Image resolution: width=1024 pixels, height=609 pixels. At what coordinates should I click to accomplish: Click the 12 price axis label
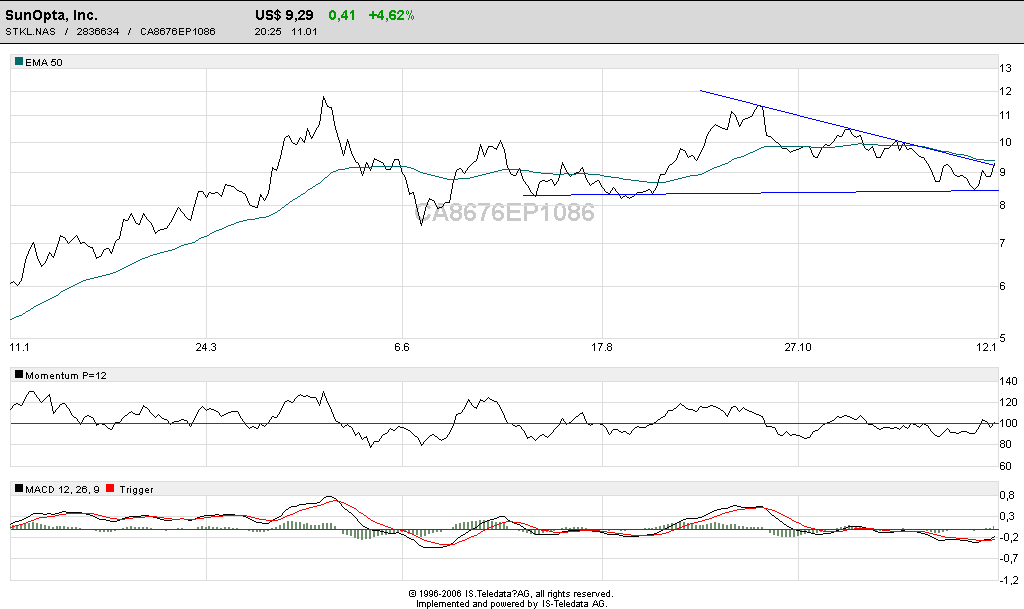1005,91
